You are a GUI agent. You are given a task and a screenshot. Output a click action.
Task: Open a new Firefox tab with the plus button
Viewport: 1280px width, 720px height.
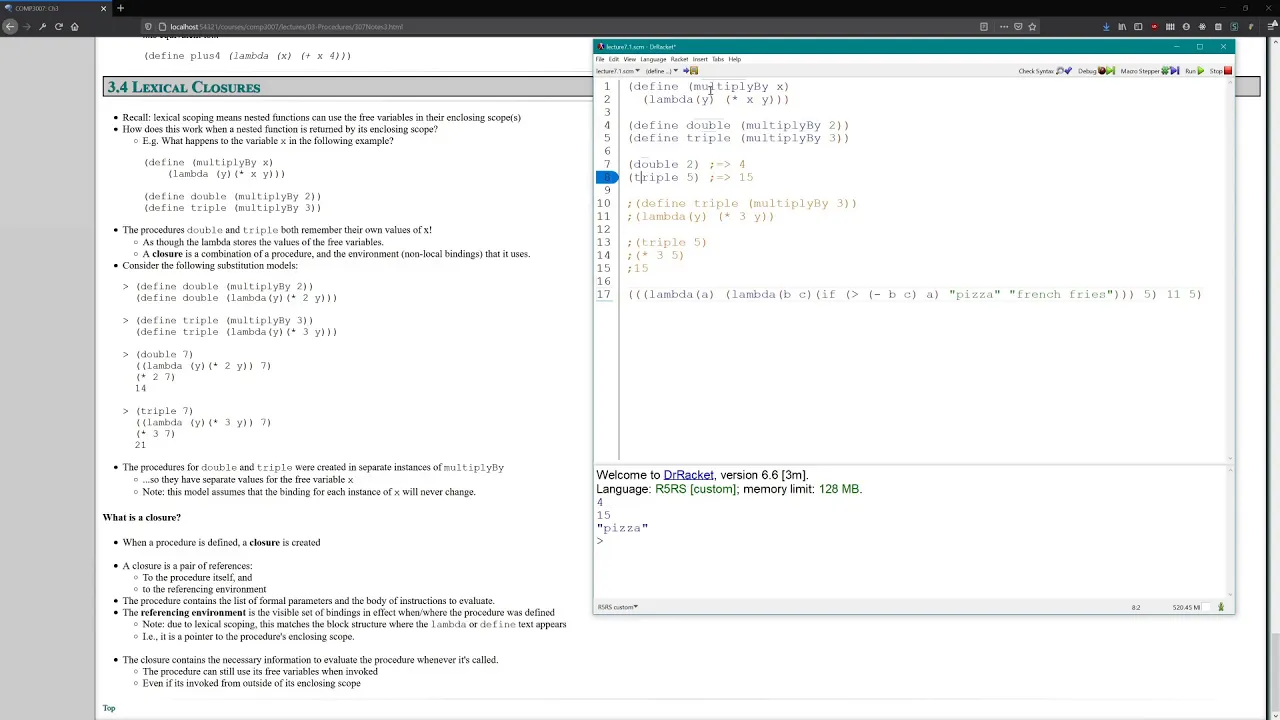point(120,8)
